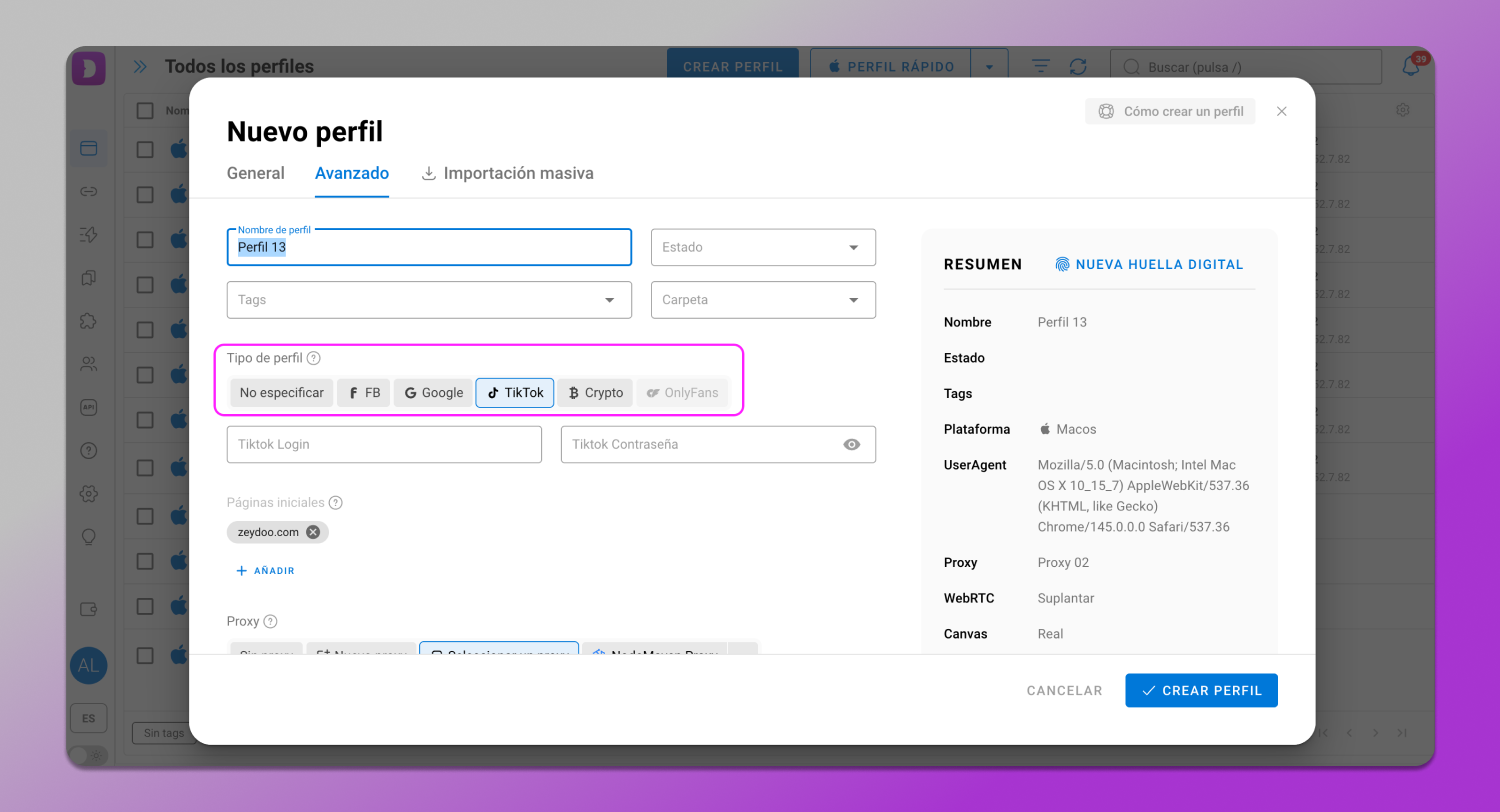
Task: Click Nueva Huella Digital link
Action: [x=1149, y=265]
